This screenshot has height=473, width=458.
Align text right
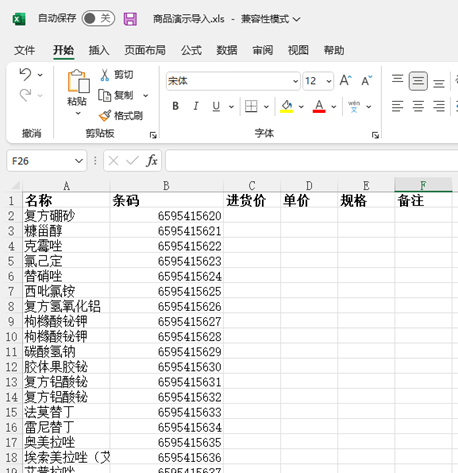click(439, 106)
